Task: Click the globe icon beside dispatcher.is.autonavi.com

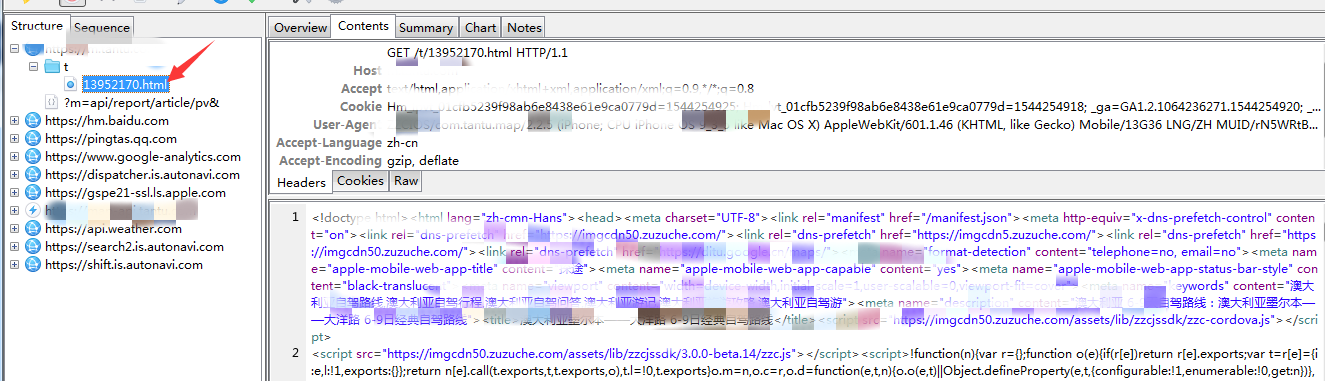Action: click(x=33, y=174)
